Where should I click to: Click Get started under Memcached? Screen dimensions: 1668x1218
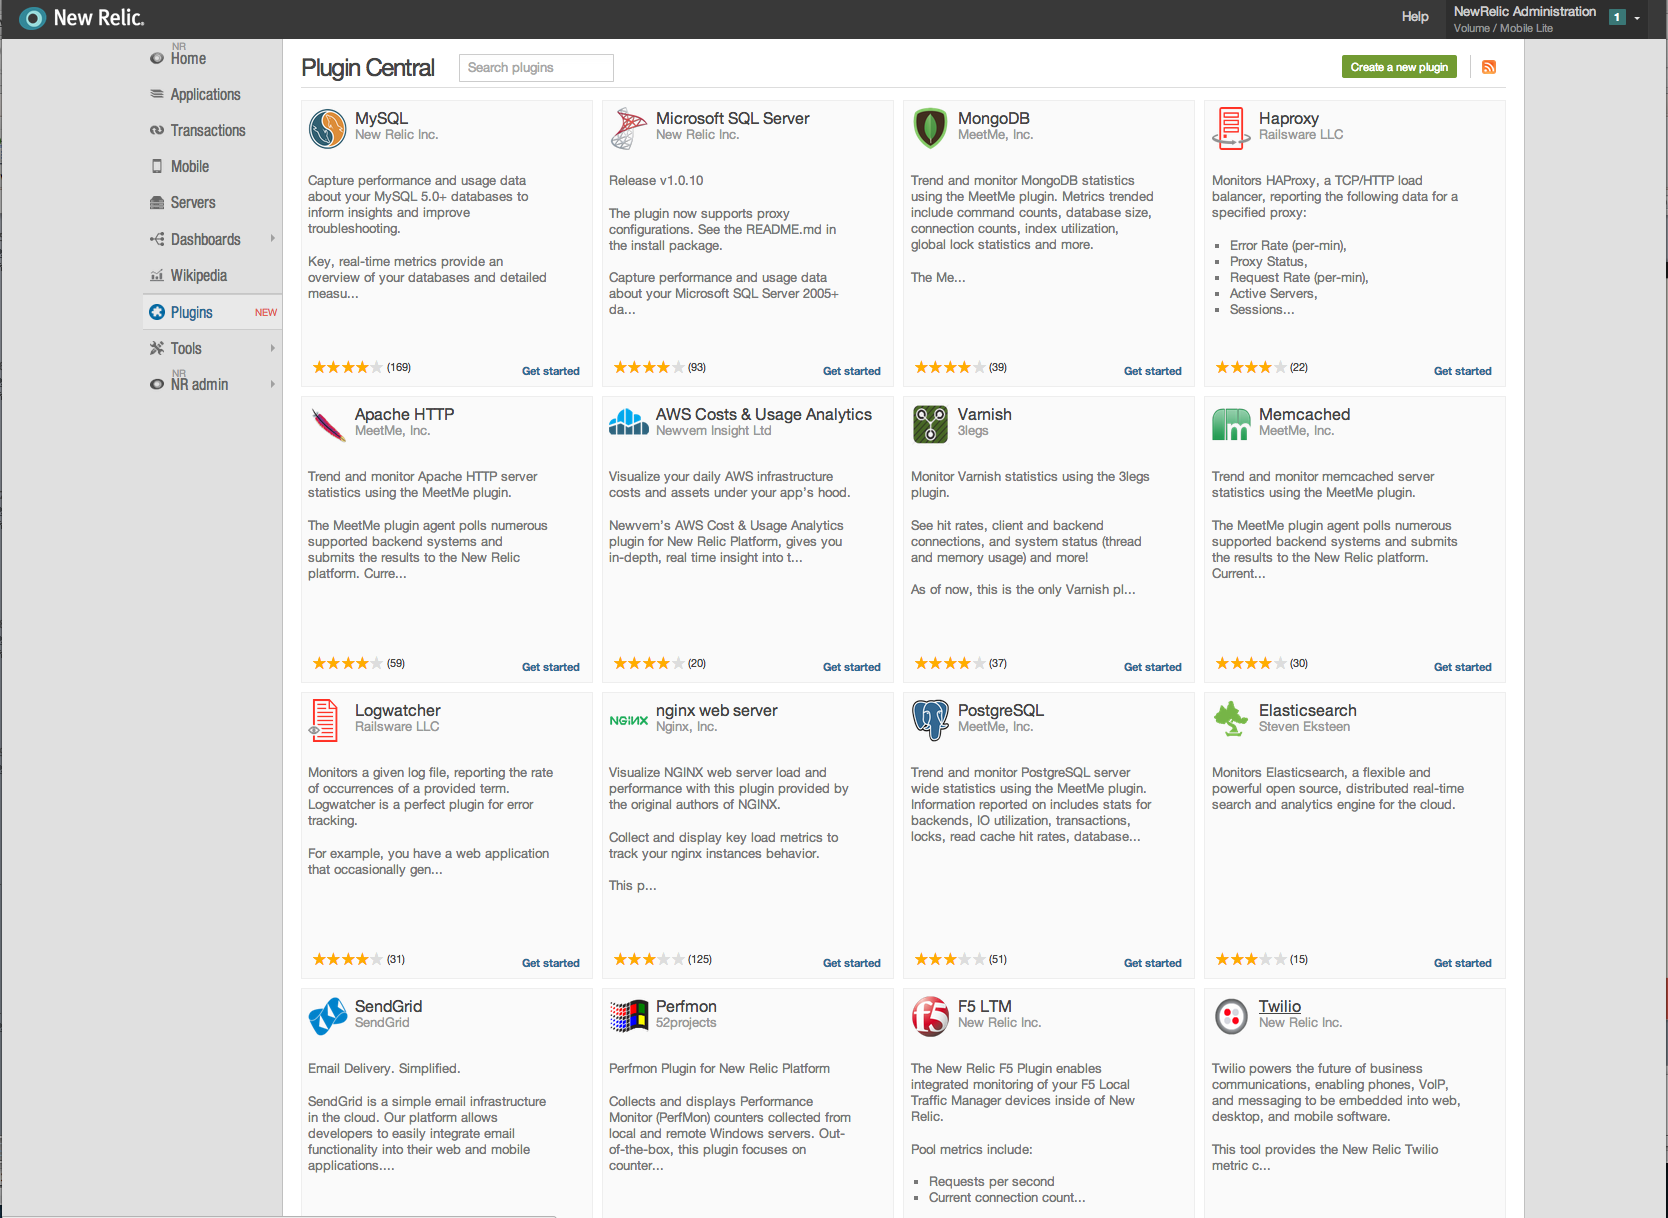click(1463, 667)
